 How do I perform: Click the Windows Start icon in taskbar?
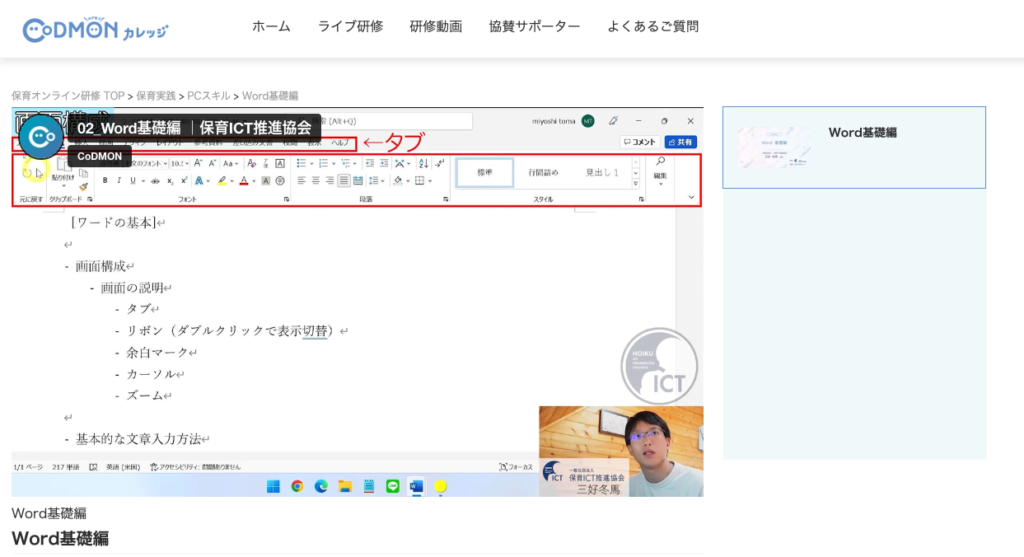273,486
